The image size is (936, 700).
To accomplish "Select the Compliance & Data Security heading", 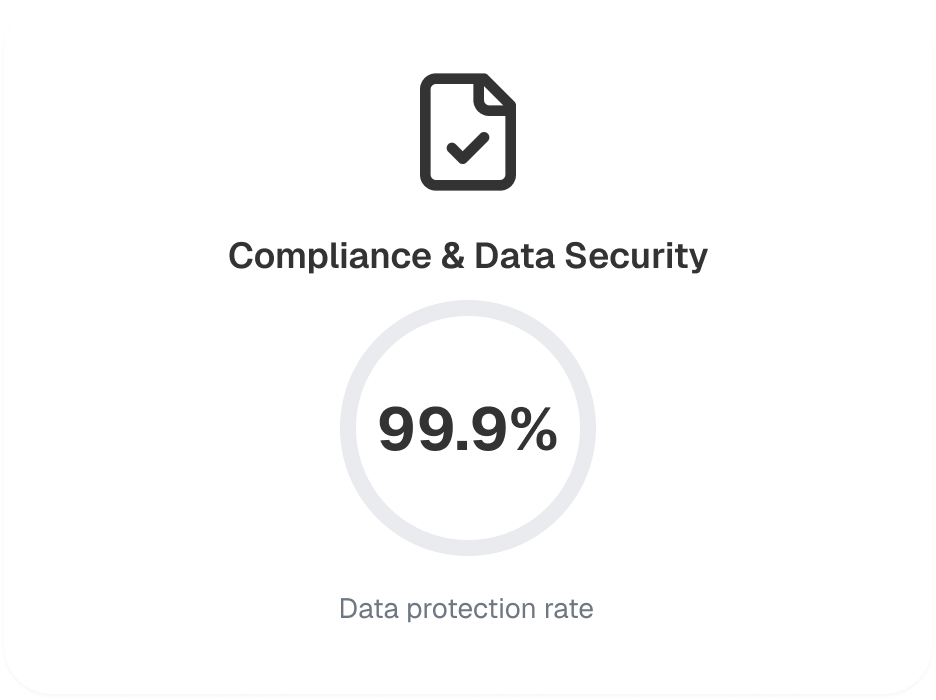I will (x=467, y=256).
